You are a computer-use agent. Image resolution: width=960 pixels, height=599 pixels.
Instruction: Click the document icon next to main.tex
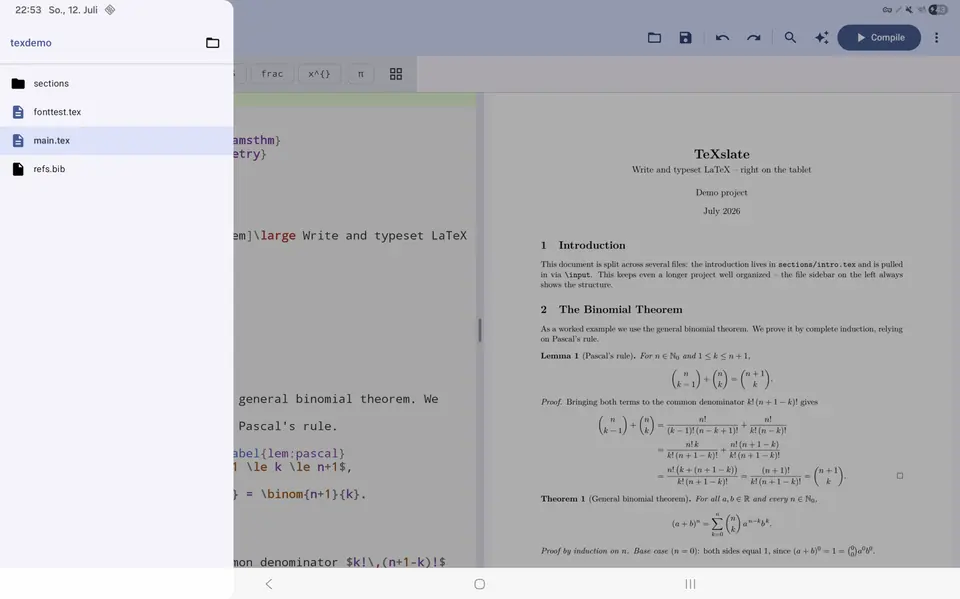click(18, 140)
